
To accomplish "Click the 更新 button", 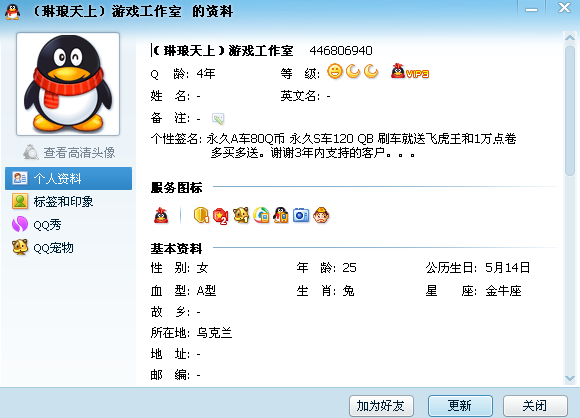I will 460,406.
